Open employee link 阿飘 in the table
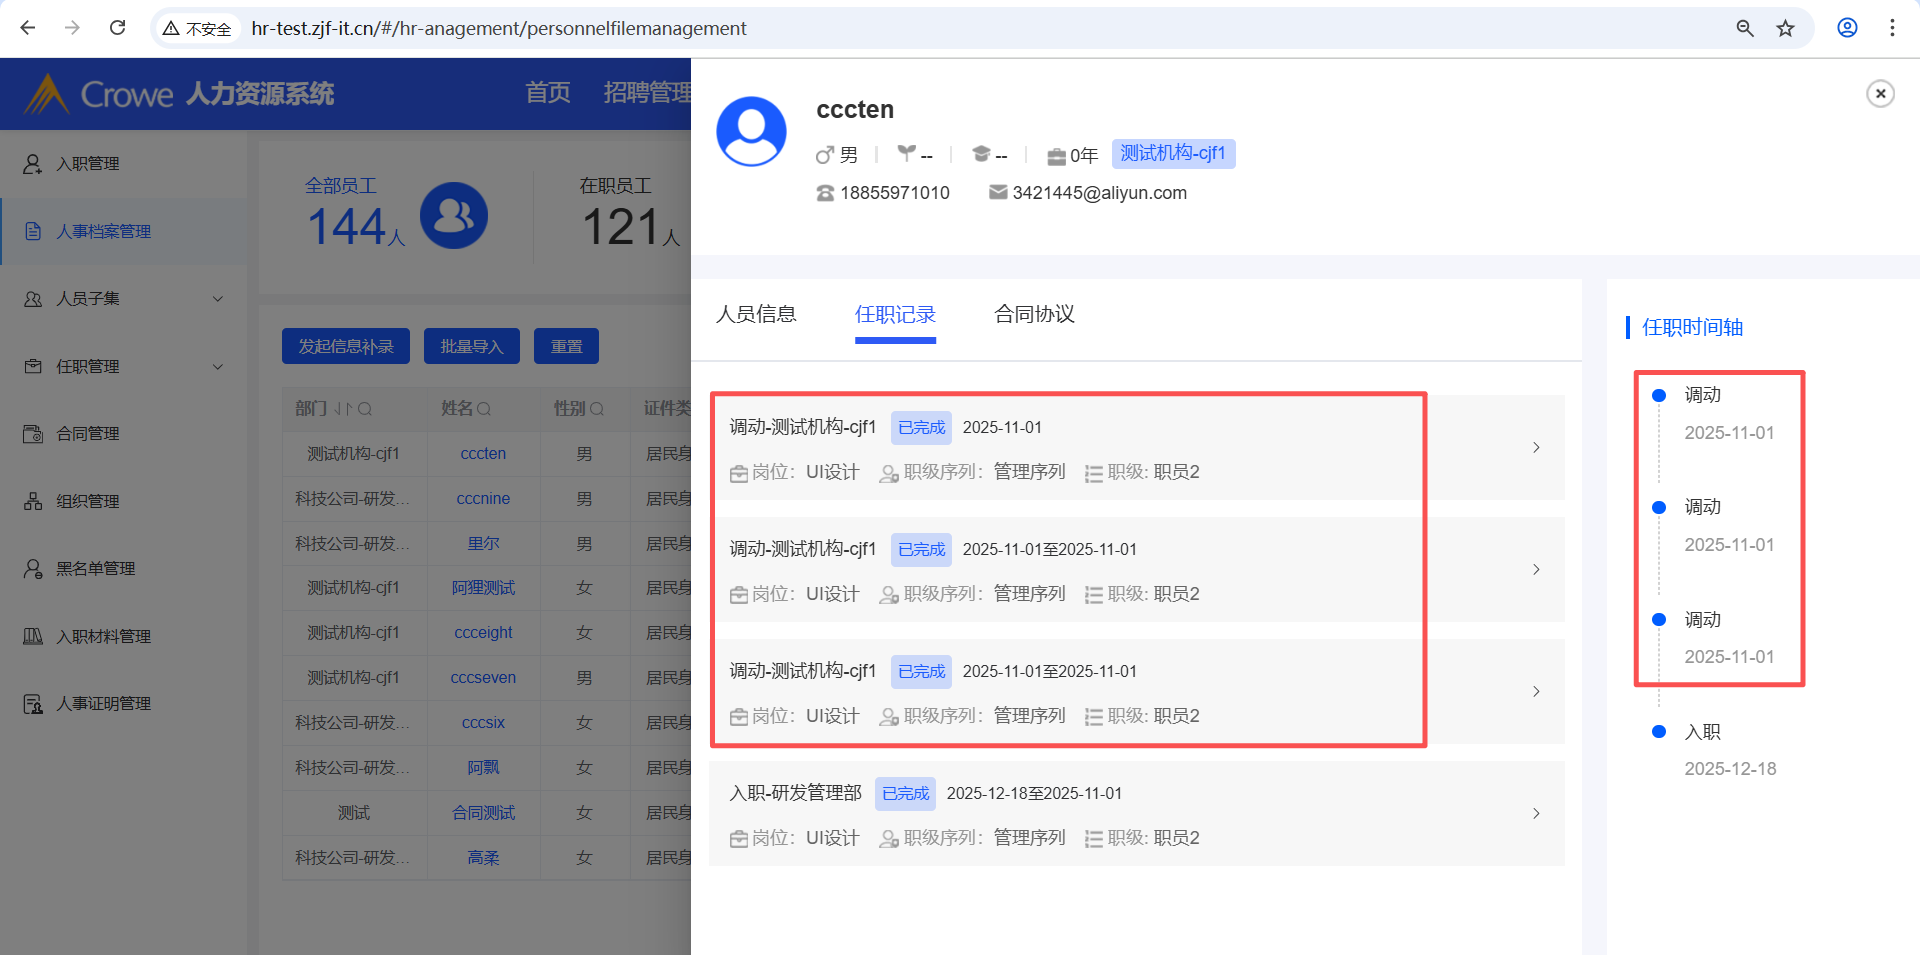The width and height of the screenshot is (1920, 955). 483,768
